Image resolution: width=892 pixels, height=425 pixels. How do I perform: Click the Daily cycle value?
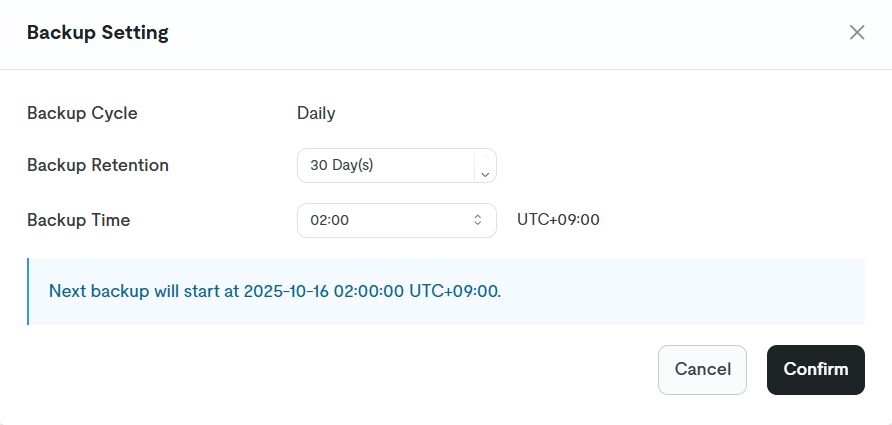(316, 113)
